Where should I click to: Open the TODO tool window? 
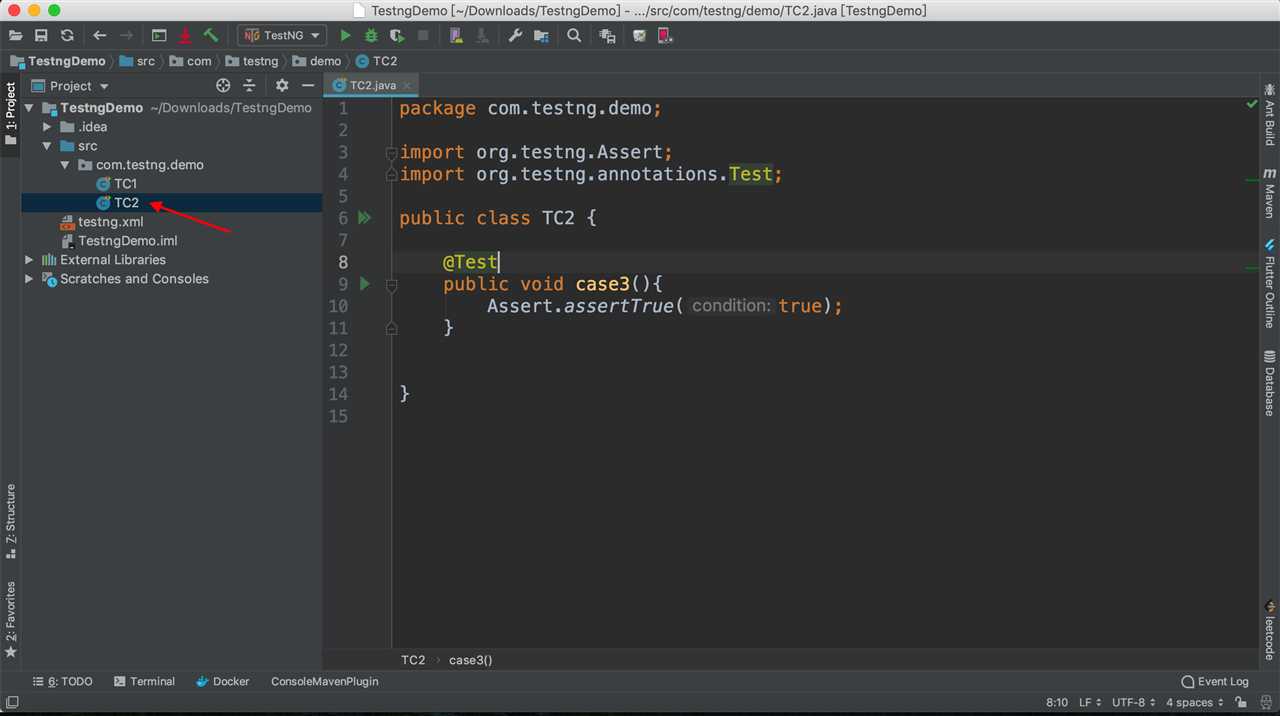[x=62, y=681]
